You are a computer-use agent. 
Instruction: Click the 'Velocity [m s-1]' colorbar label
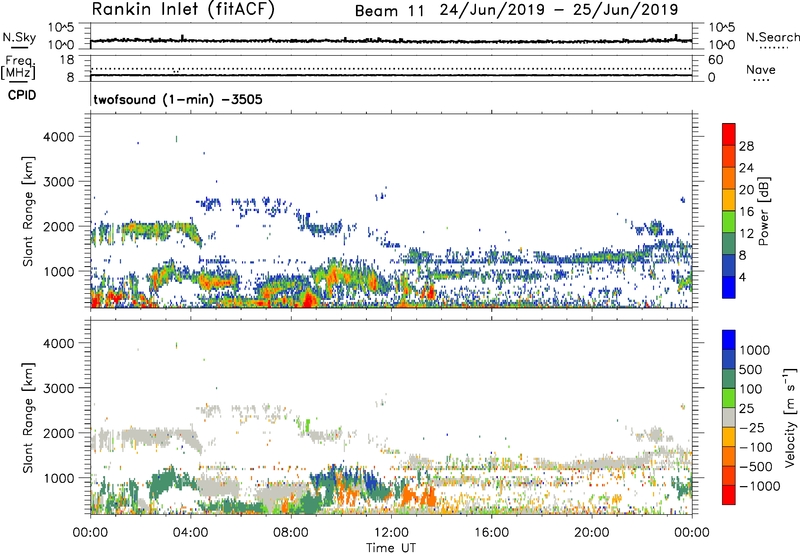(x=790, y=417)
